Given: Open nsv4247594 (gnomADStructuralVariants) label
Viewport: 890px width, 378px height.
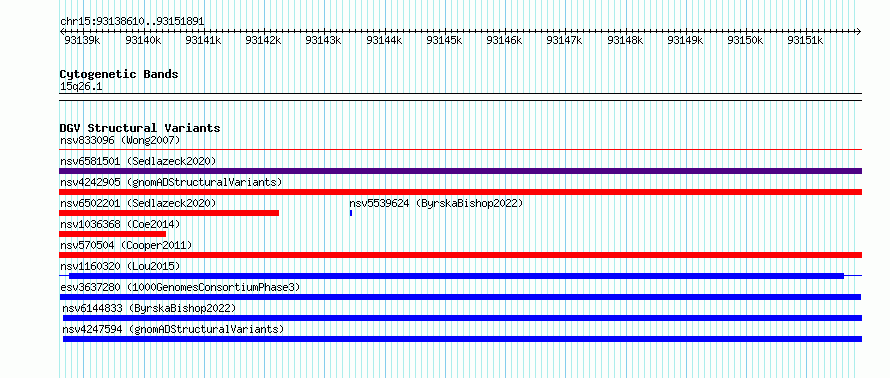Looking at the screenshot, I should pos(173,329).
